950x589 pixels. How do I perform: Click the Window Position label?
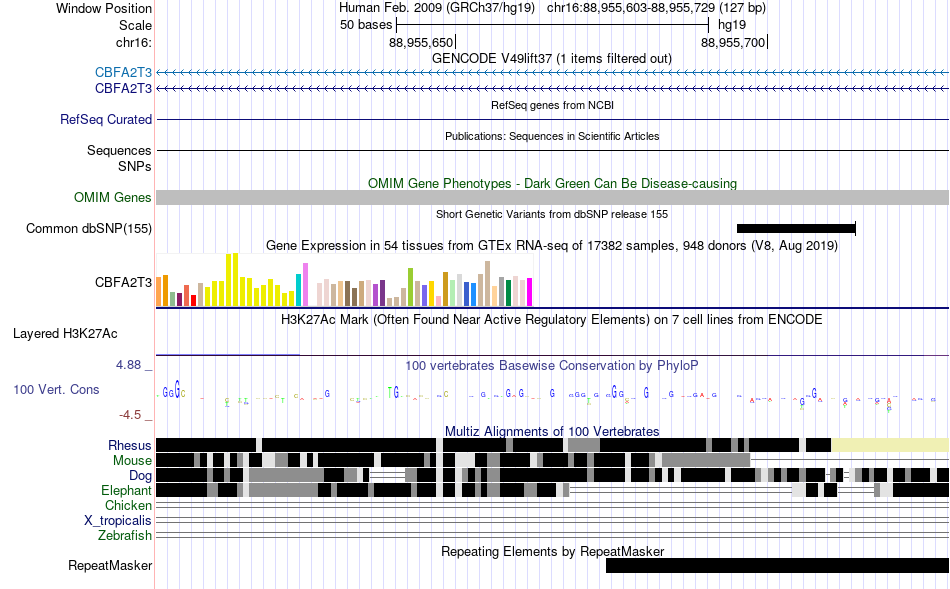click(x=104, y=8)
